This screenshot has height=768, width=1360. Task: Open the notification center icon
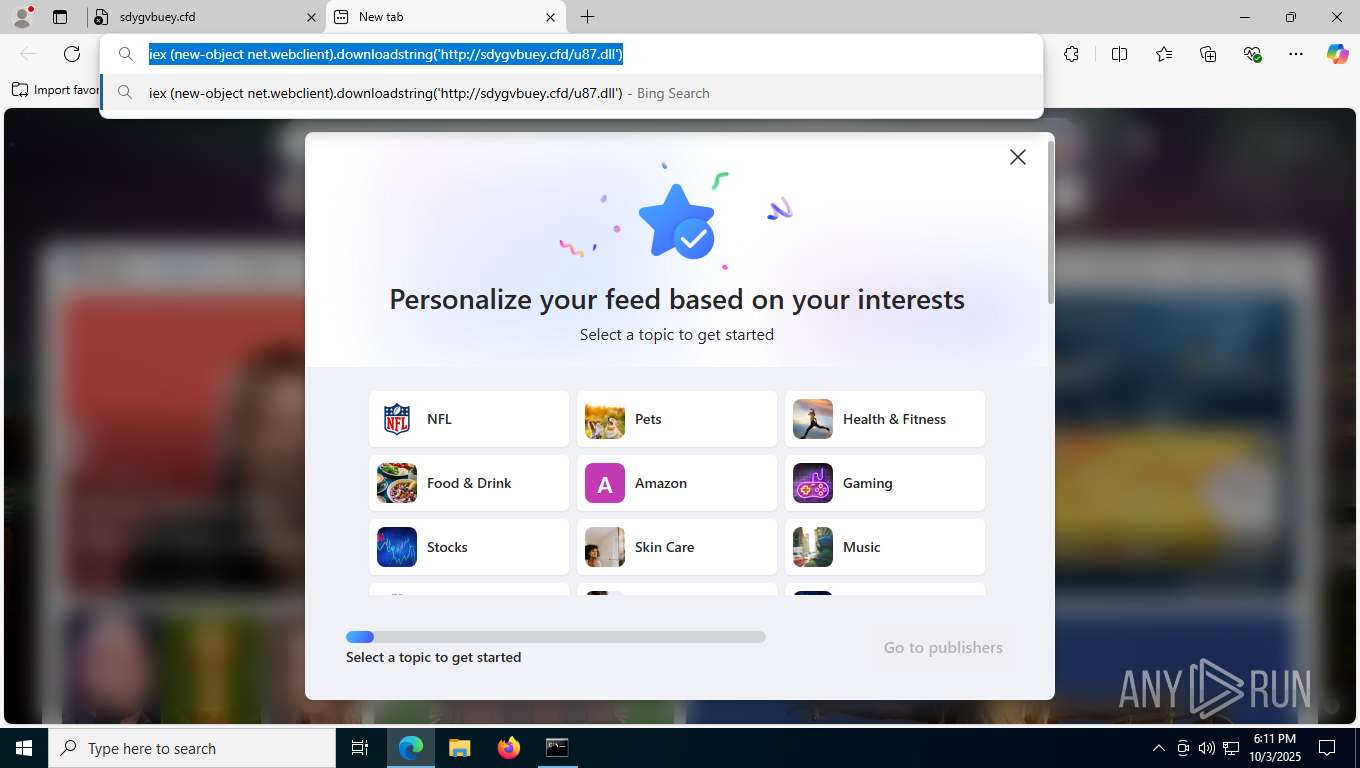[1327, 748]
